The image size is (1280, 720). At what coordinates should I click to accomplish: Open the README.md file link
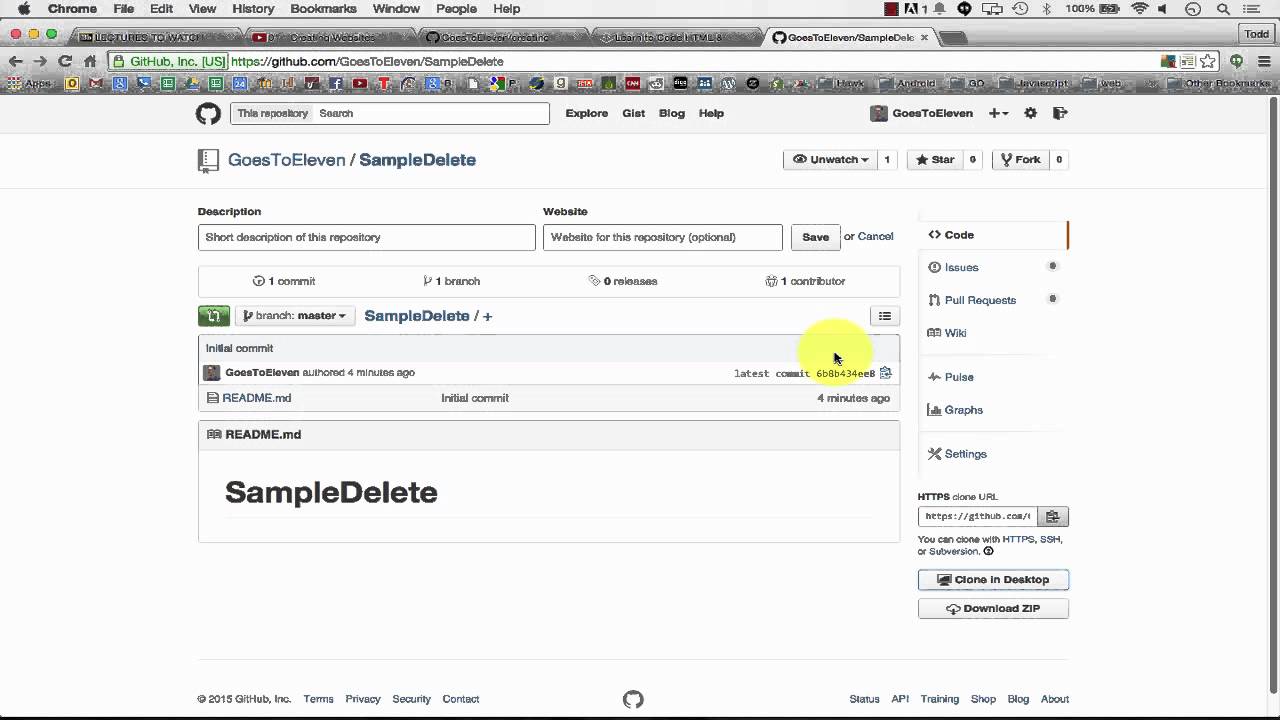click(257, 398)
